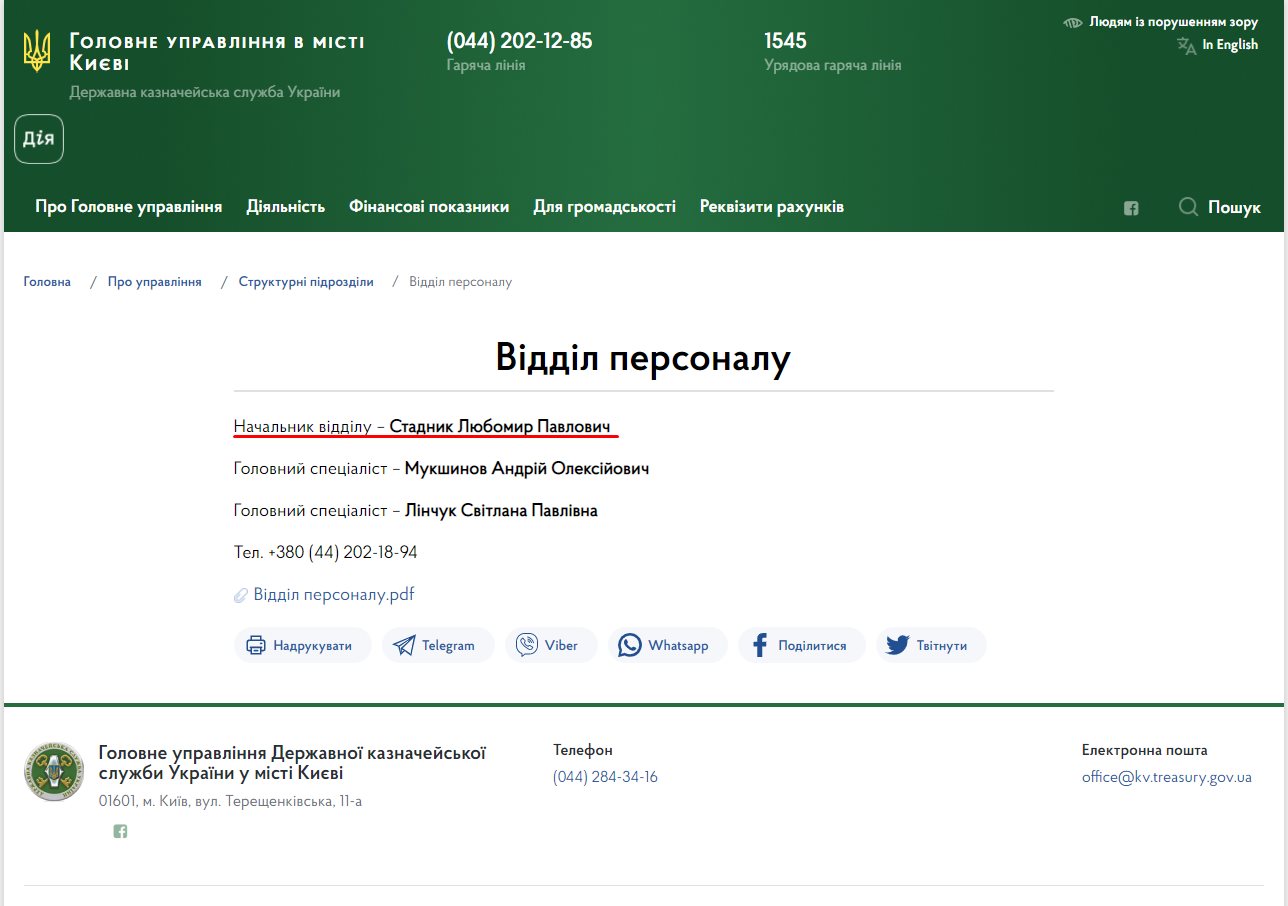Share page via Whatsapp button
This screenshot has width=1288, height=906.
click(x=666, y=645)
